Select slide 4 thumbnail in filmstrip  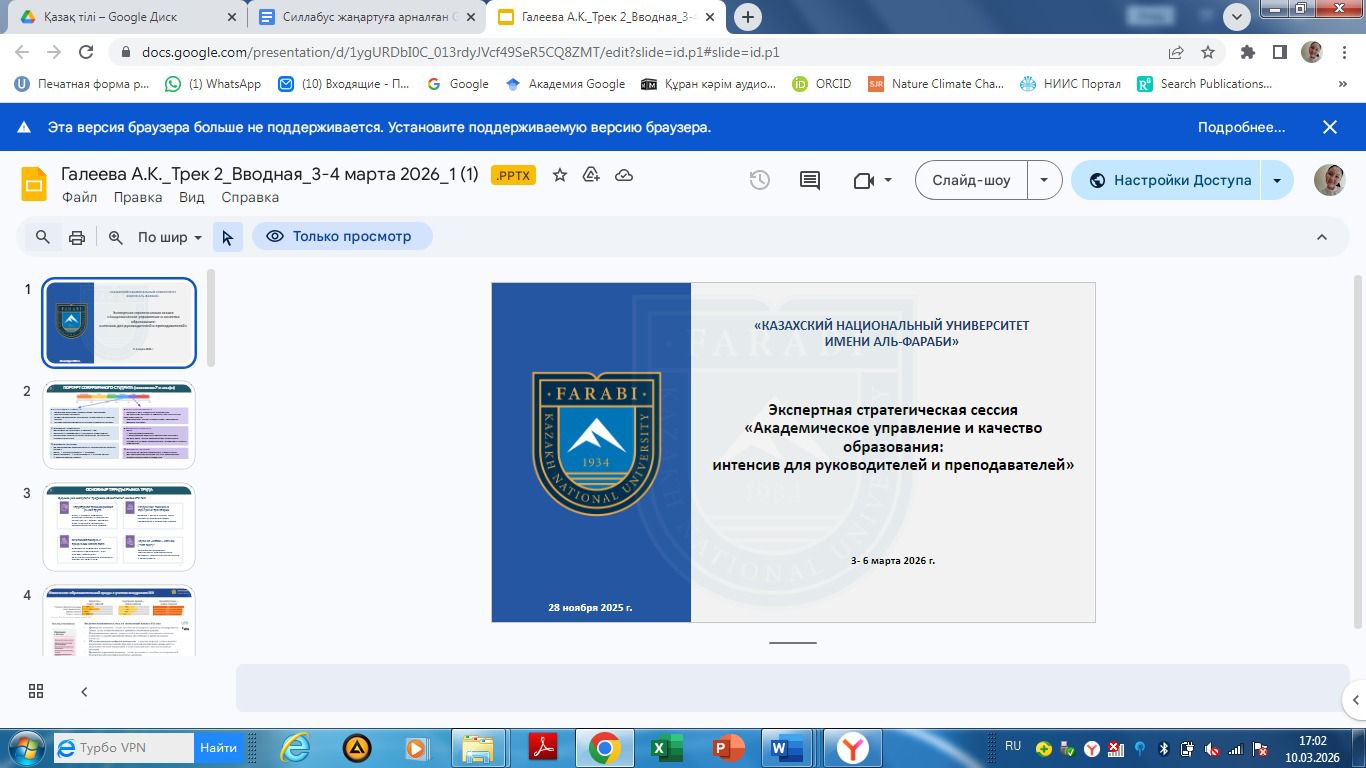[119, 621]
